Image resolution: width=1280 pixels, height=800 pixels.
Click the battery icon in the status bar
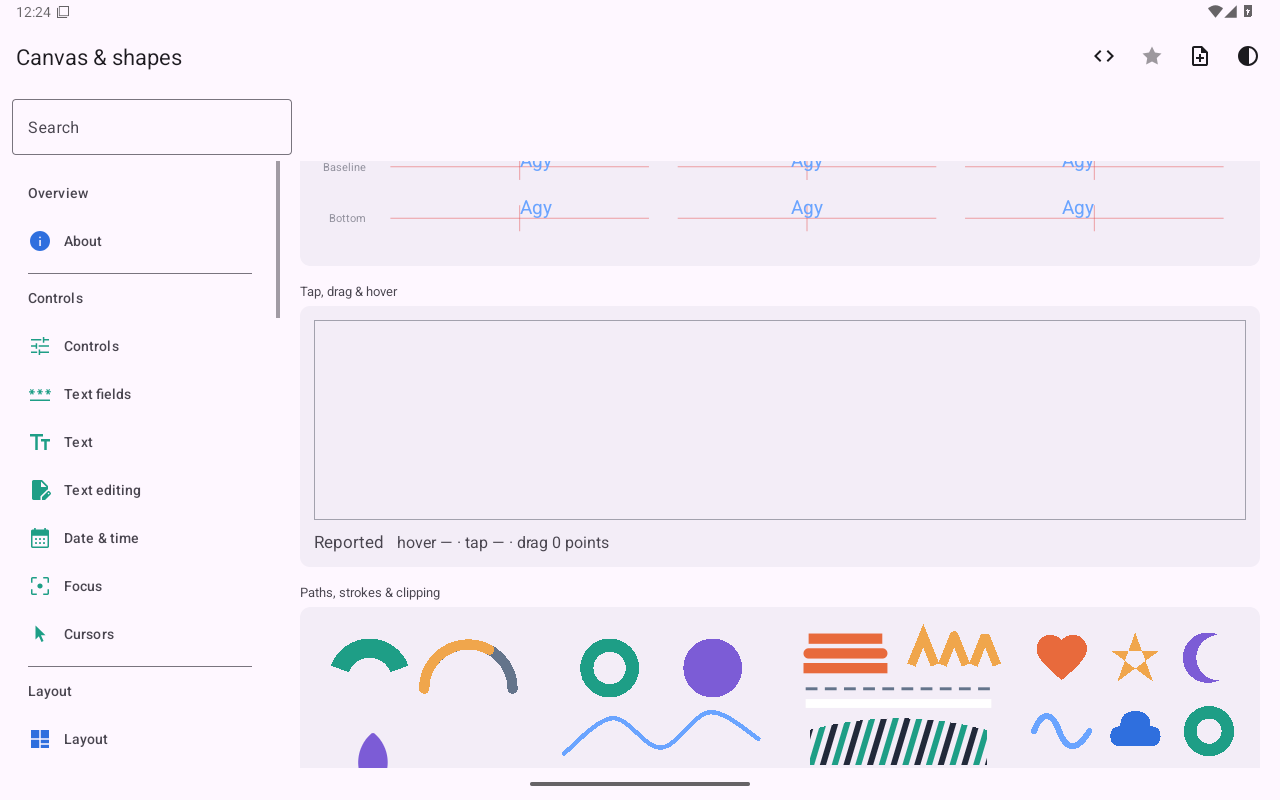pyautogui.click(x=1248, y=12)
